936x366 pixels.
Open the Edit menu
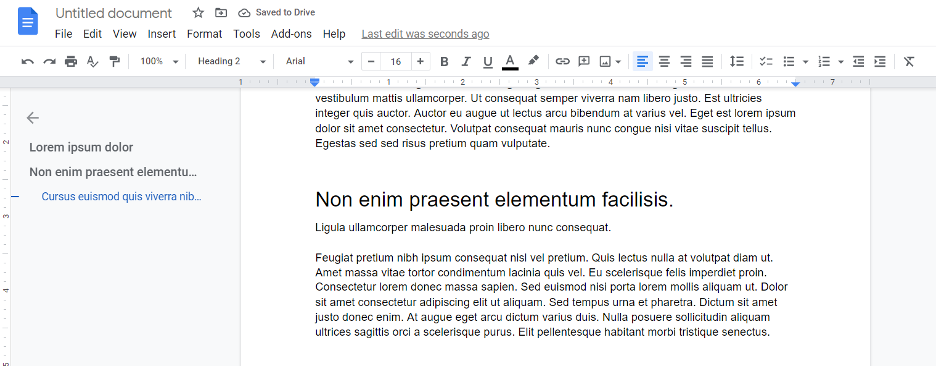point(93,34)
